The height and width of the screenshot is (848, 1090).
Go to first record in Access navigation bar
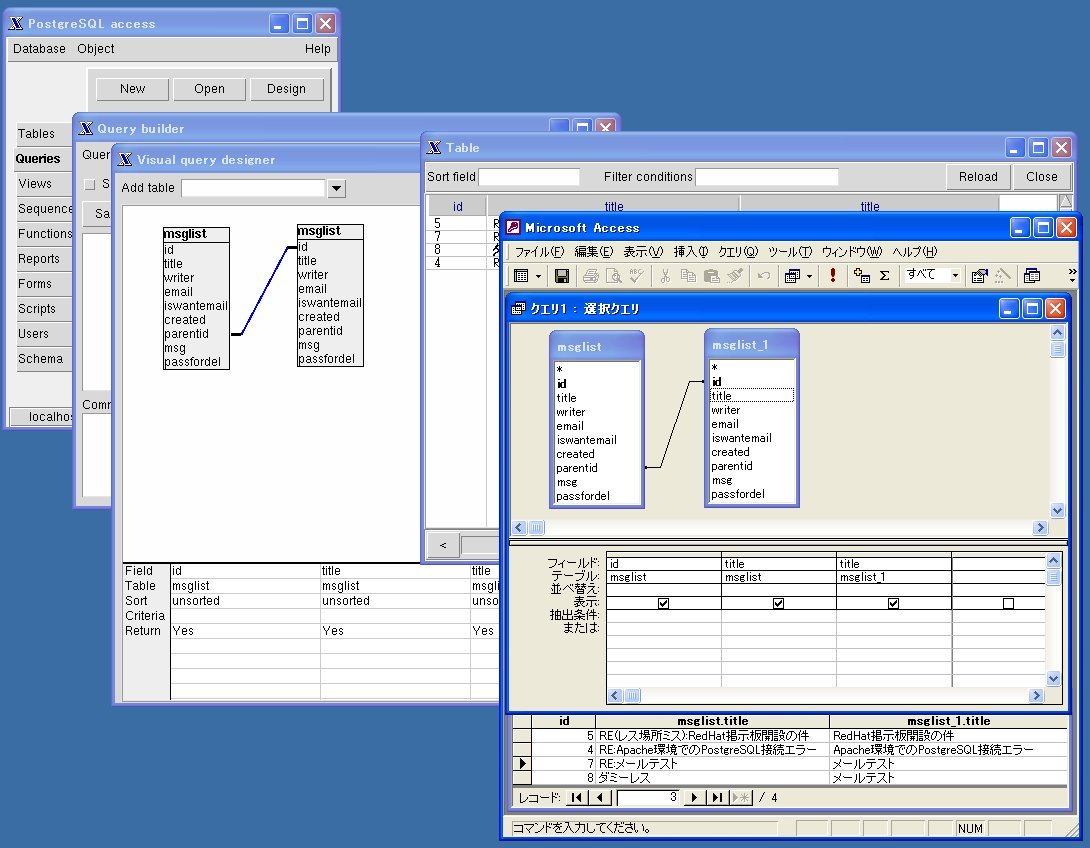pos(576,797)
